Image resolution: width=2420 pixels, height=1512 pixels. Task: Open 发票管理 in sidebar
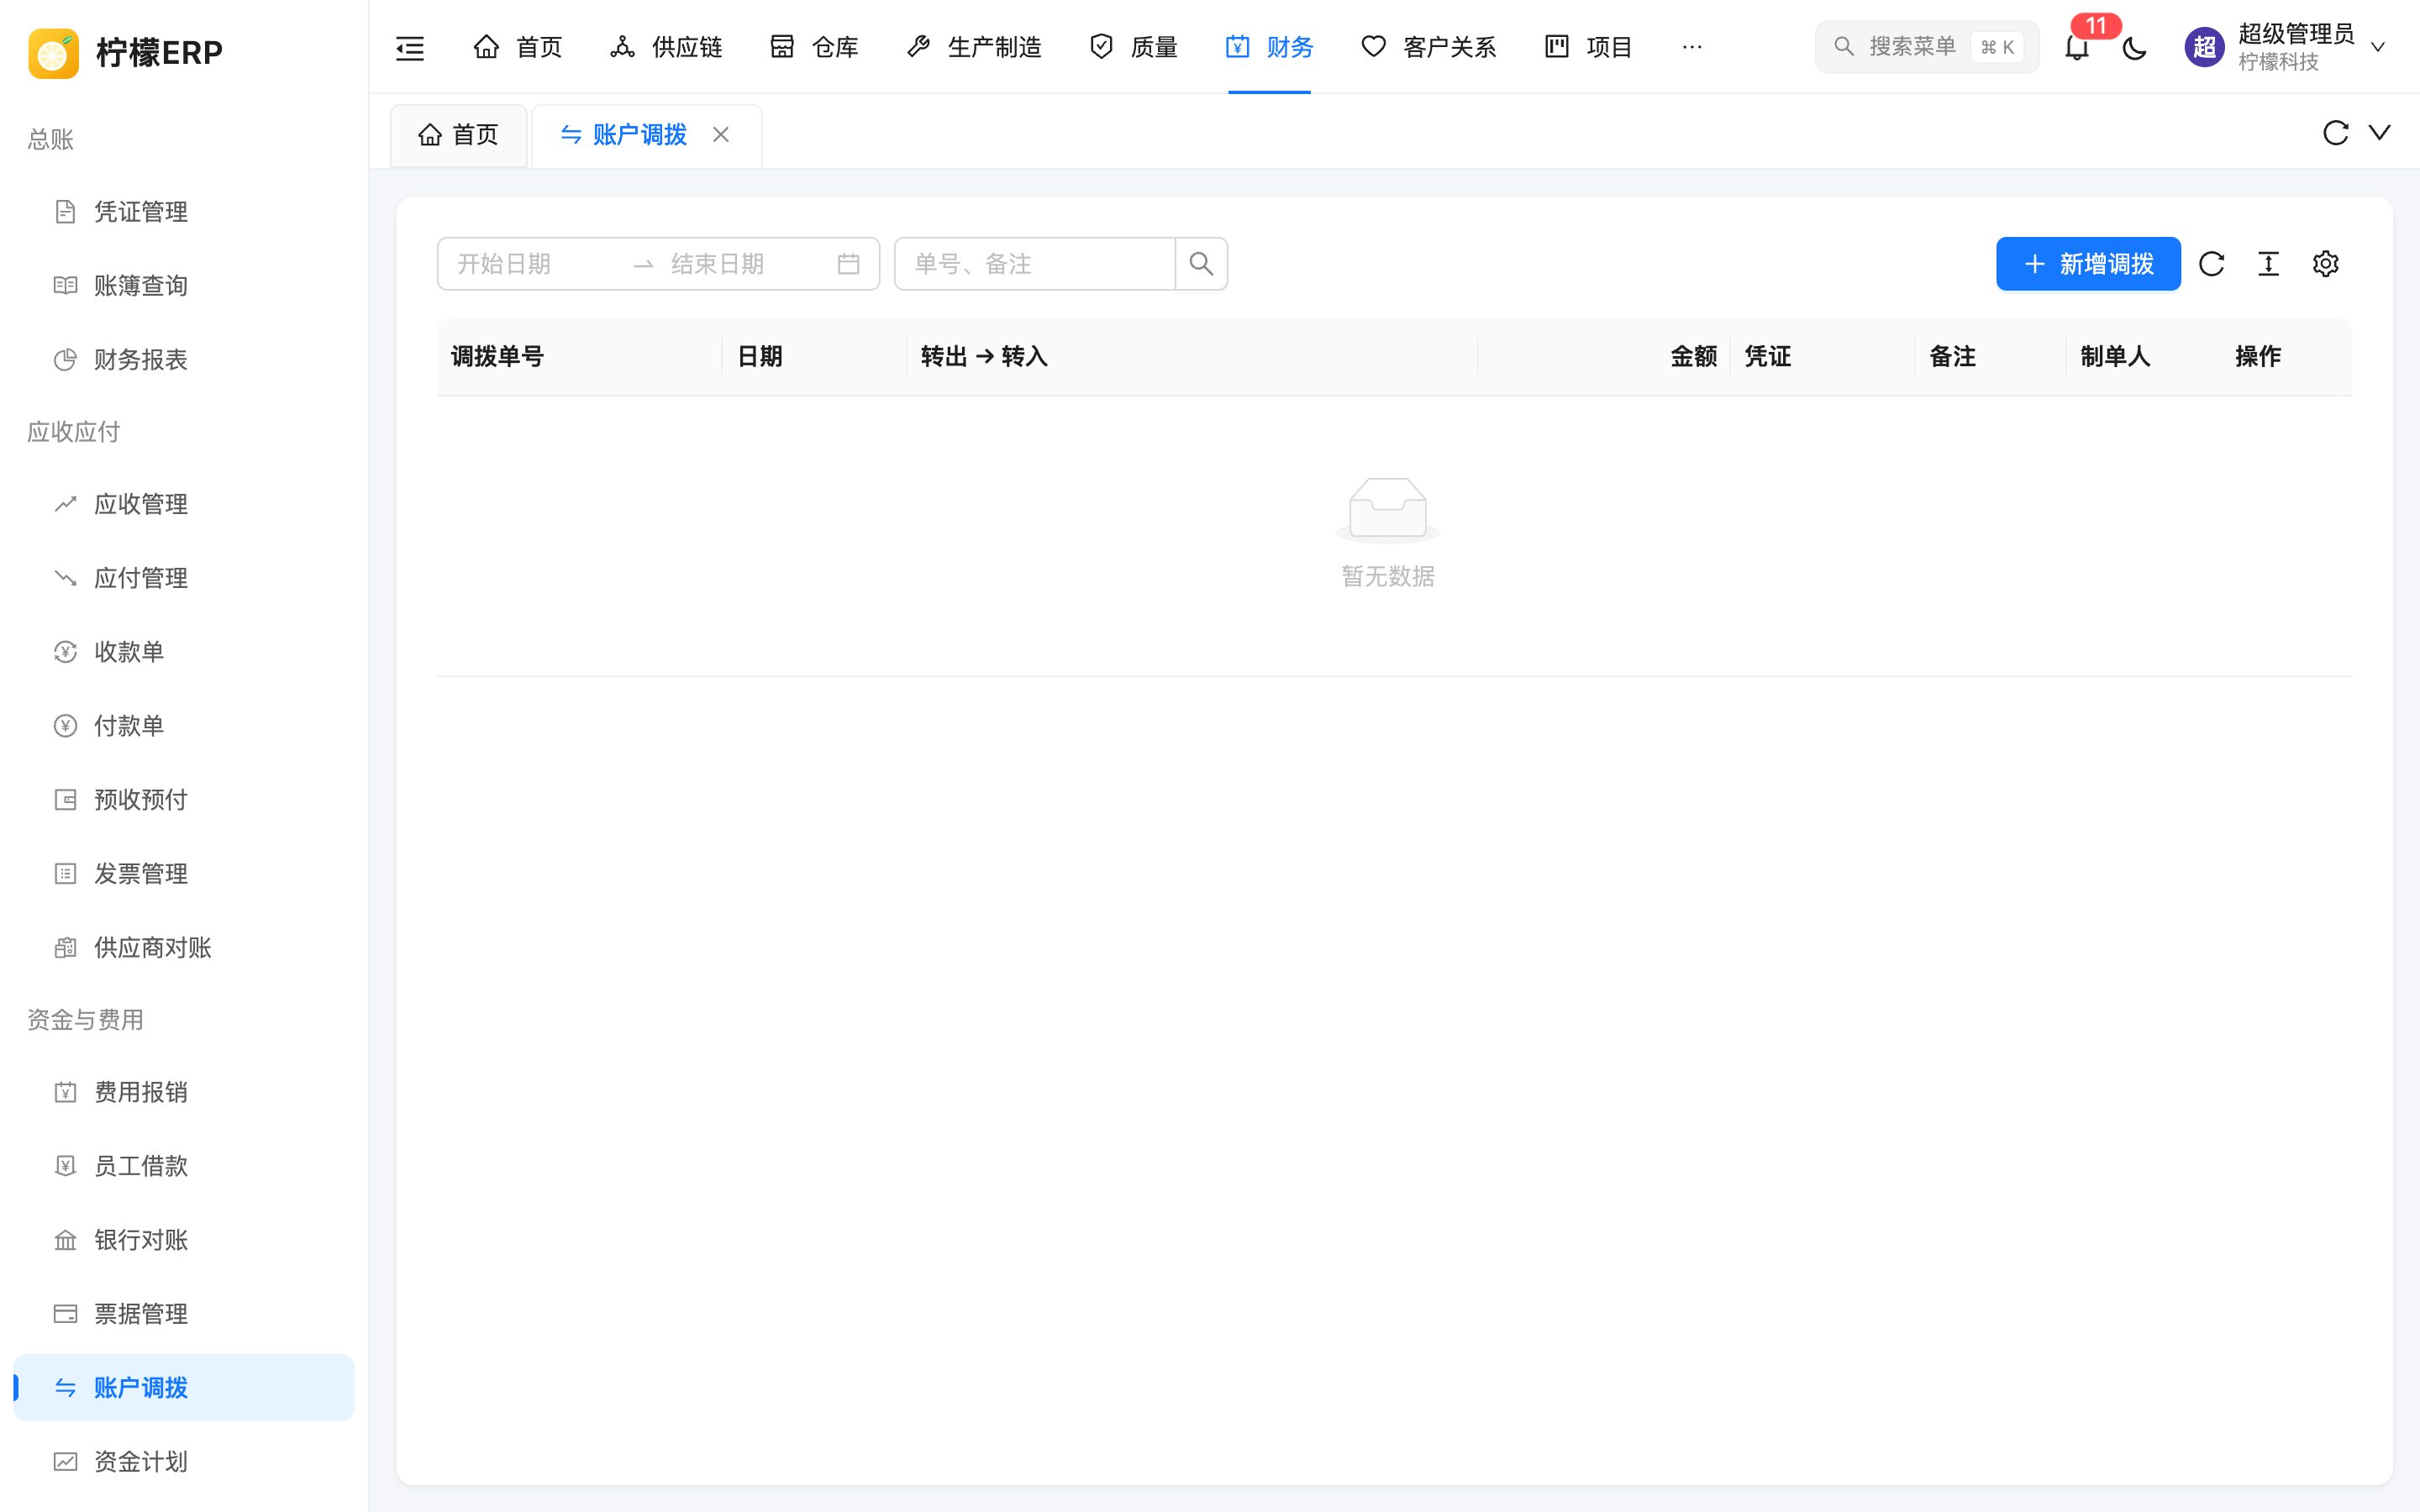coord(184,874)
